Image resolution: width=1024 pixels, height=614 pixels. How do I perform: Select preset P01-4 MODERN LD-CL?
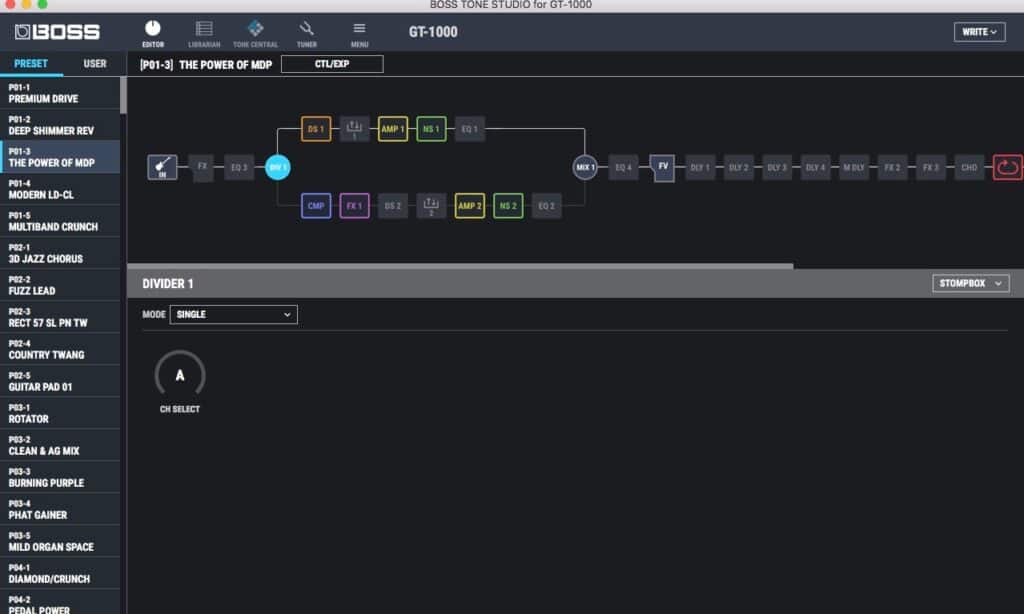tap(60, 189)
